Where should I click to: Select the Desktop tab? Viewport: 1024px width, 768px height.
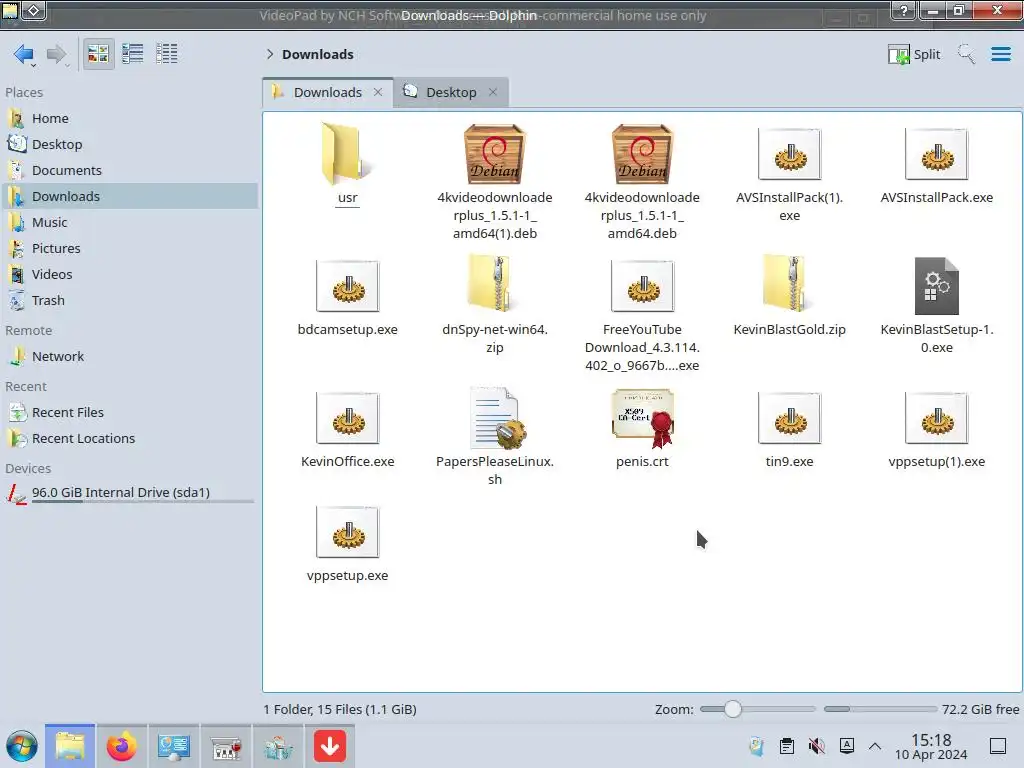pos(451,92)
